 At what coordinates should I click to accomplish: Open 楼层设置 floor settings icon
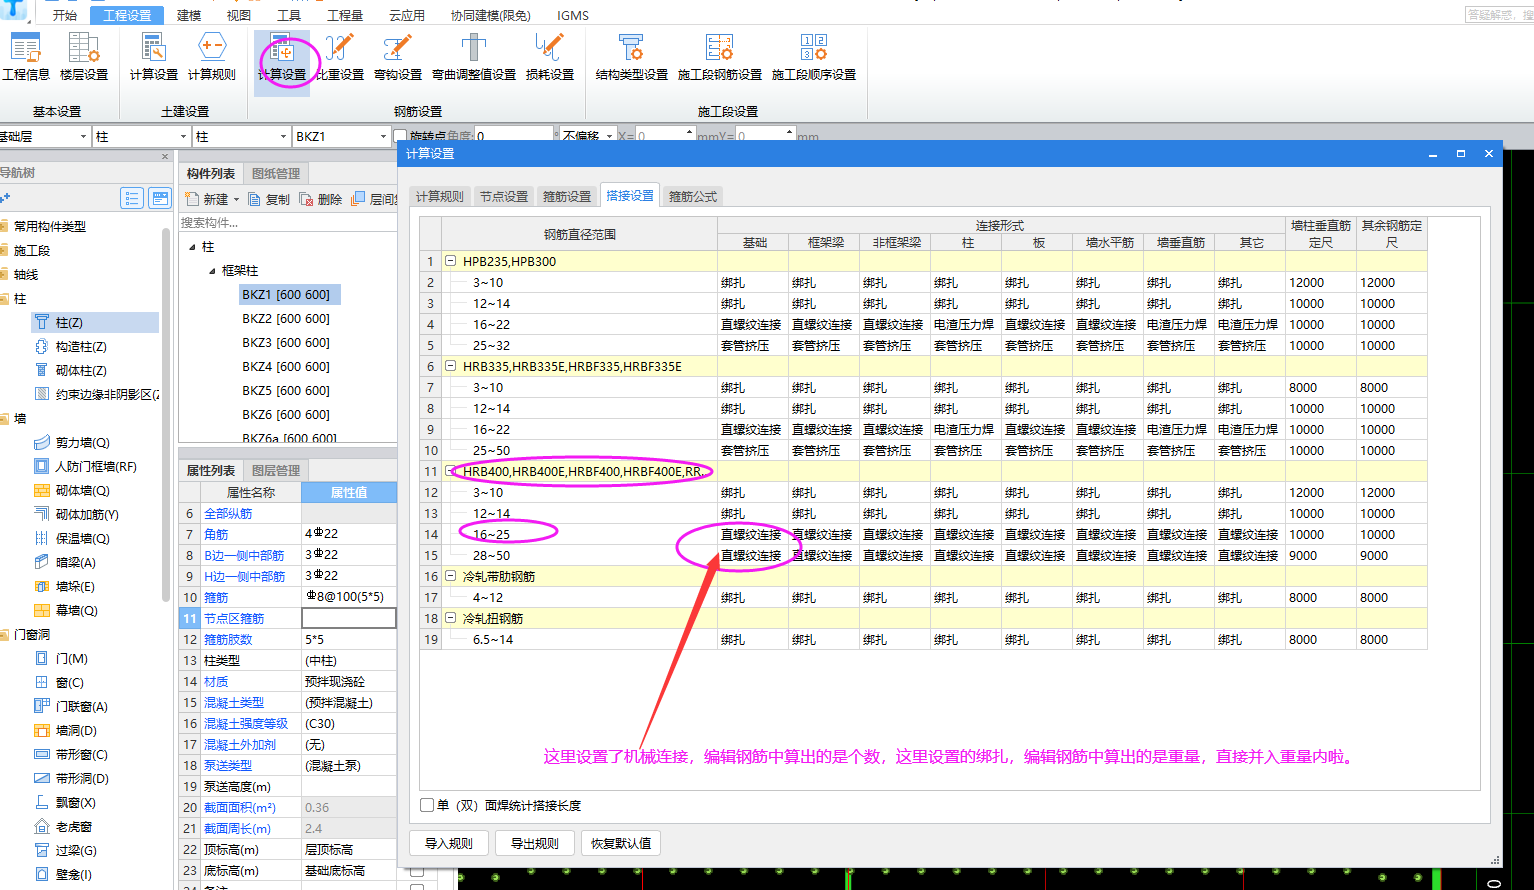(84, 56)
